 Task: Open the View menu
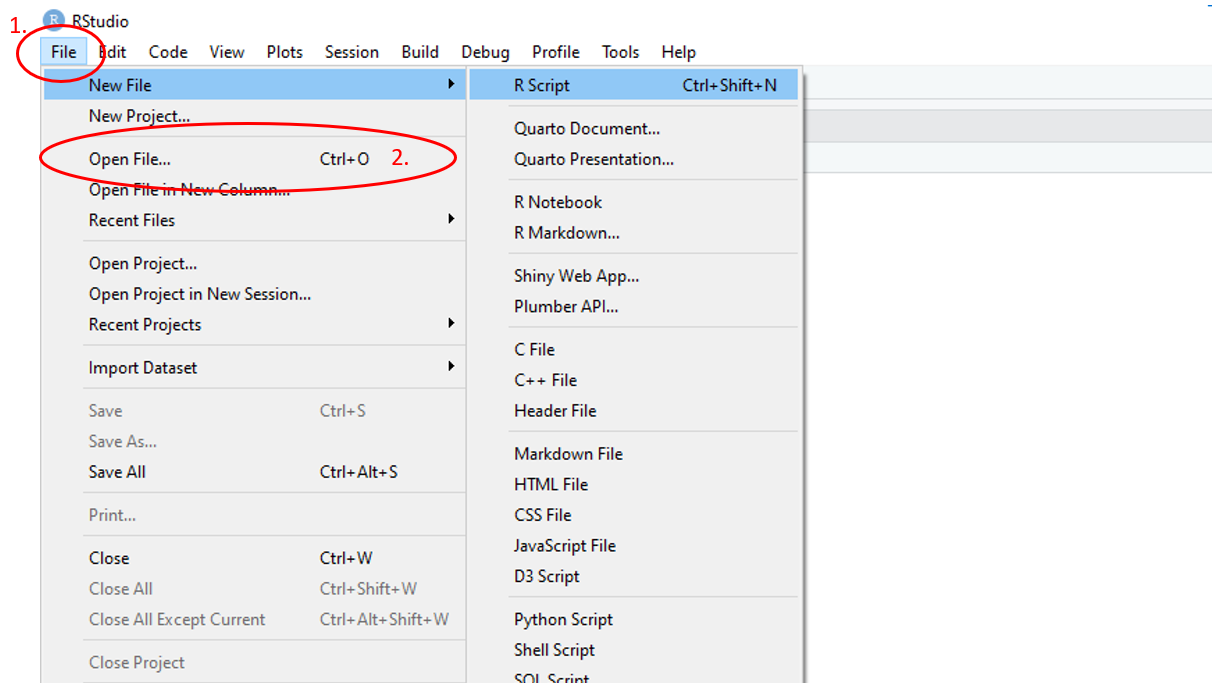[227, 52]
